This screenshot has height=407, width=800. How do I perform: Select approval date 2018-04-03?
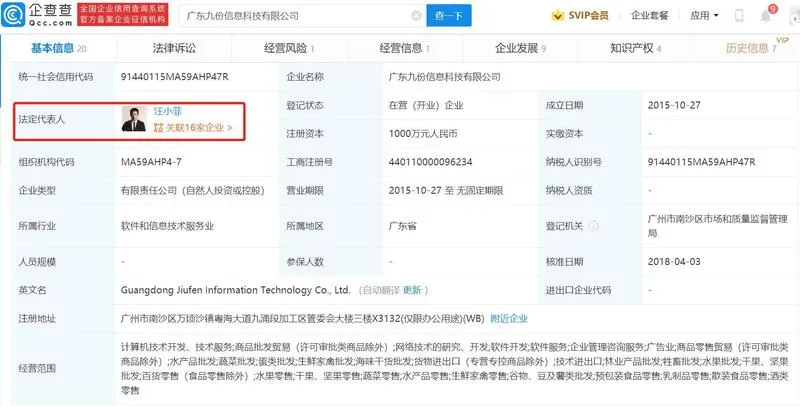pos(674,262)
